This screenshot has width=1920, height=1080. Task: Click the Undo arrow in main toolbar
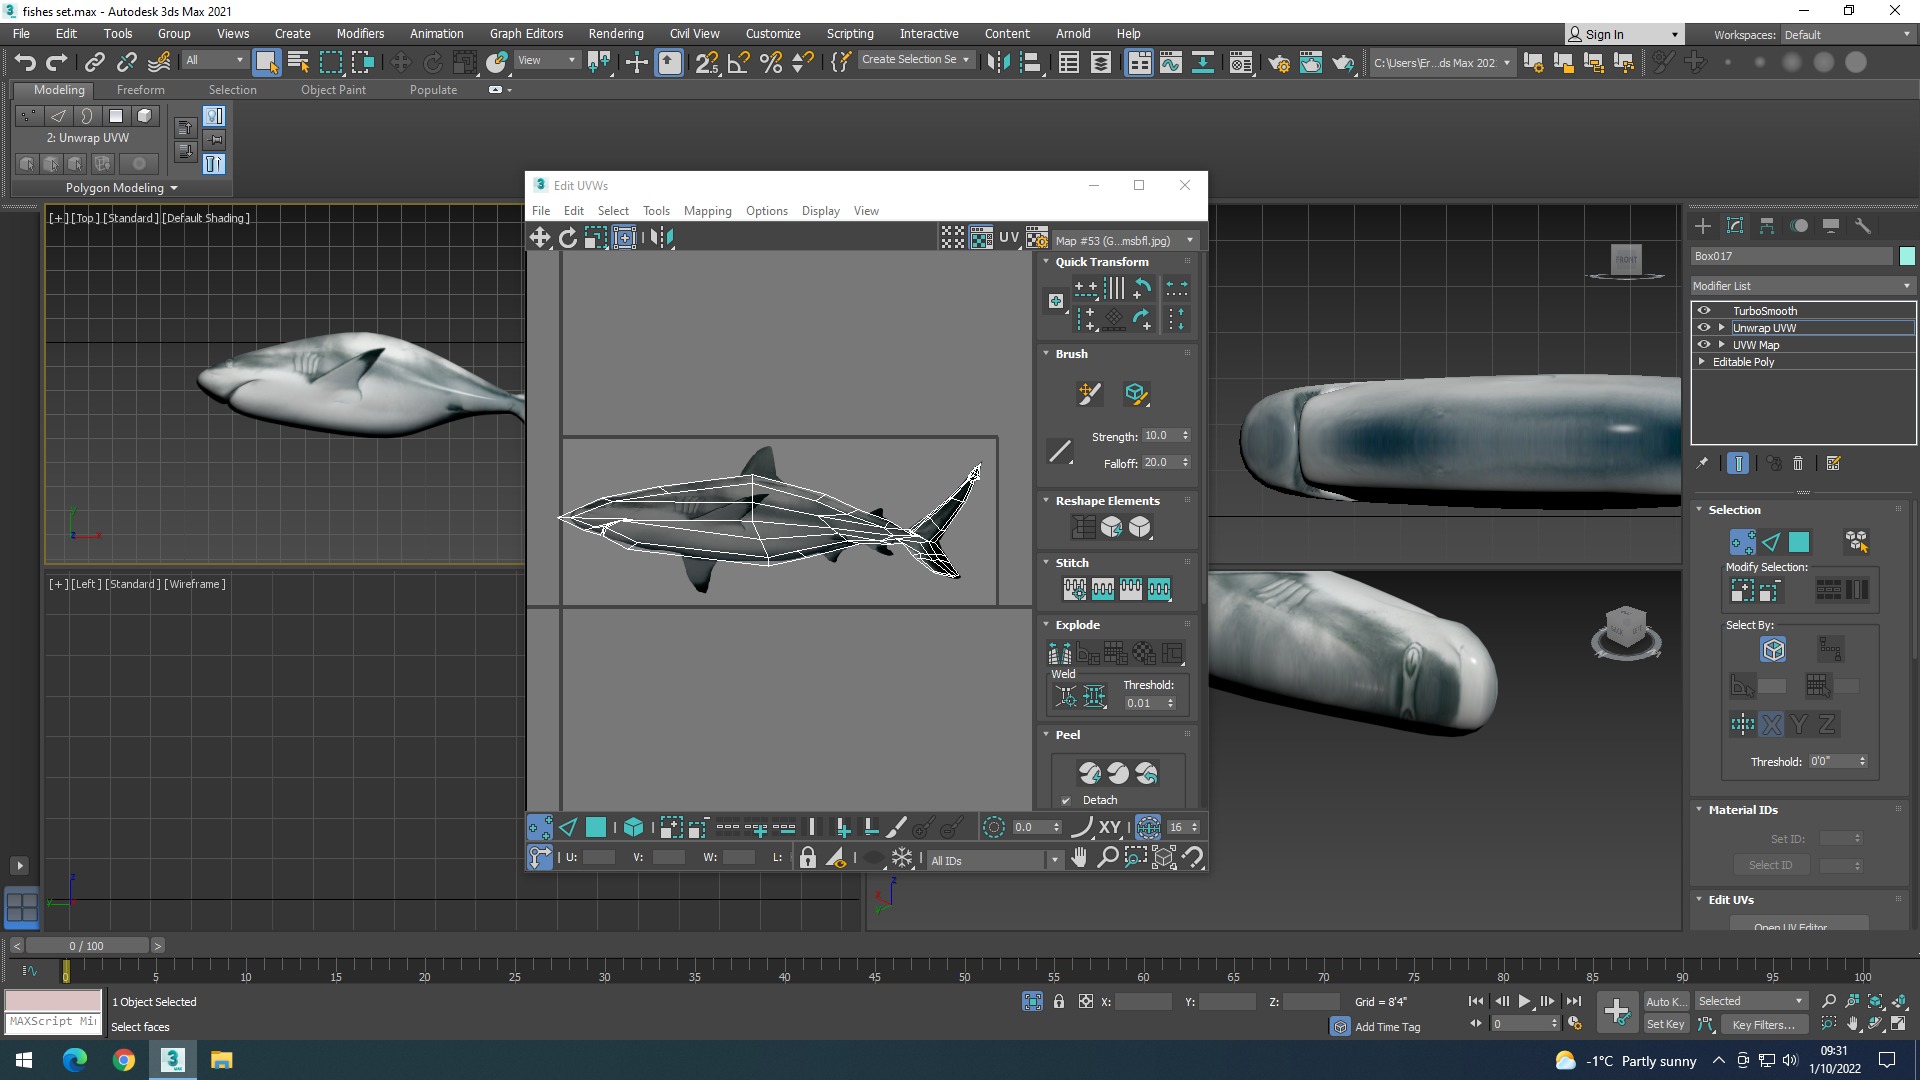[25, 62]
